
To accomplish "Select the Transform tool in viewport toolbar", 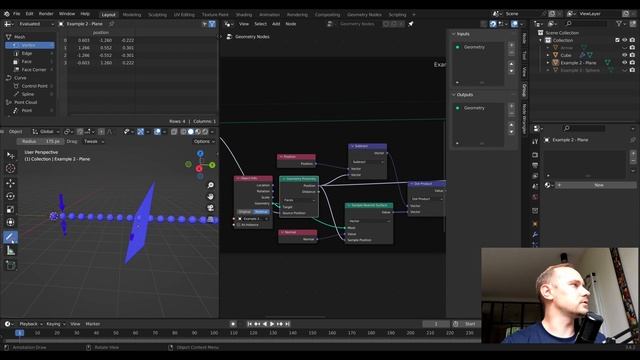I will 11,222.
